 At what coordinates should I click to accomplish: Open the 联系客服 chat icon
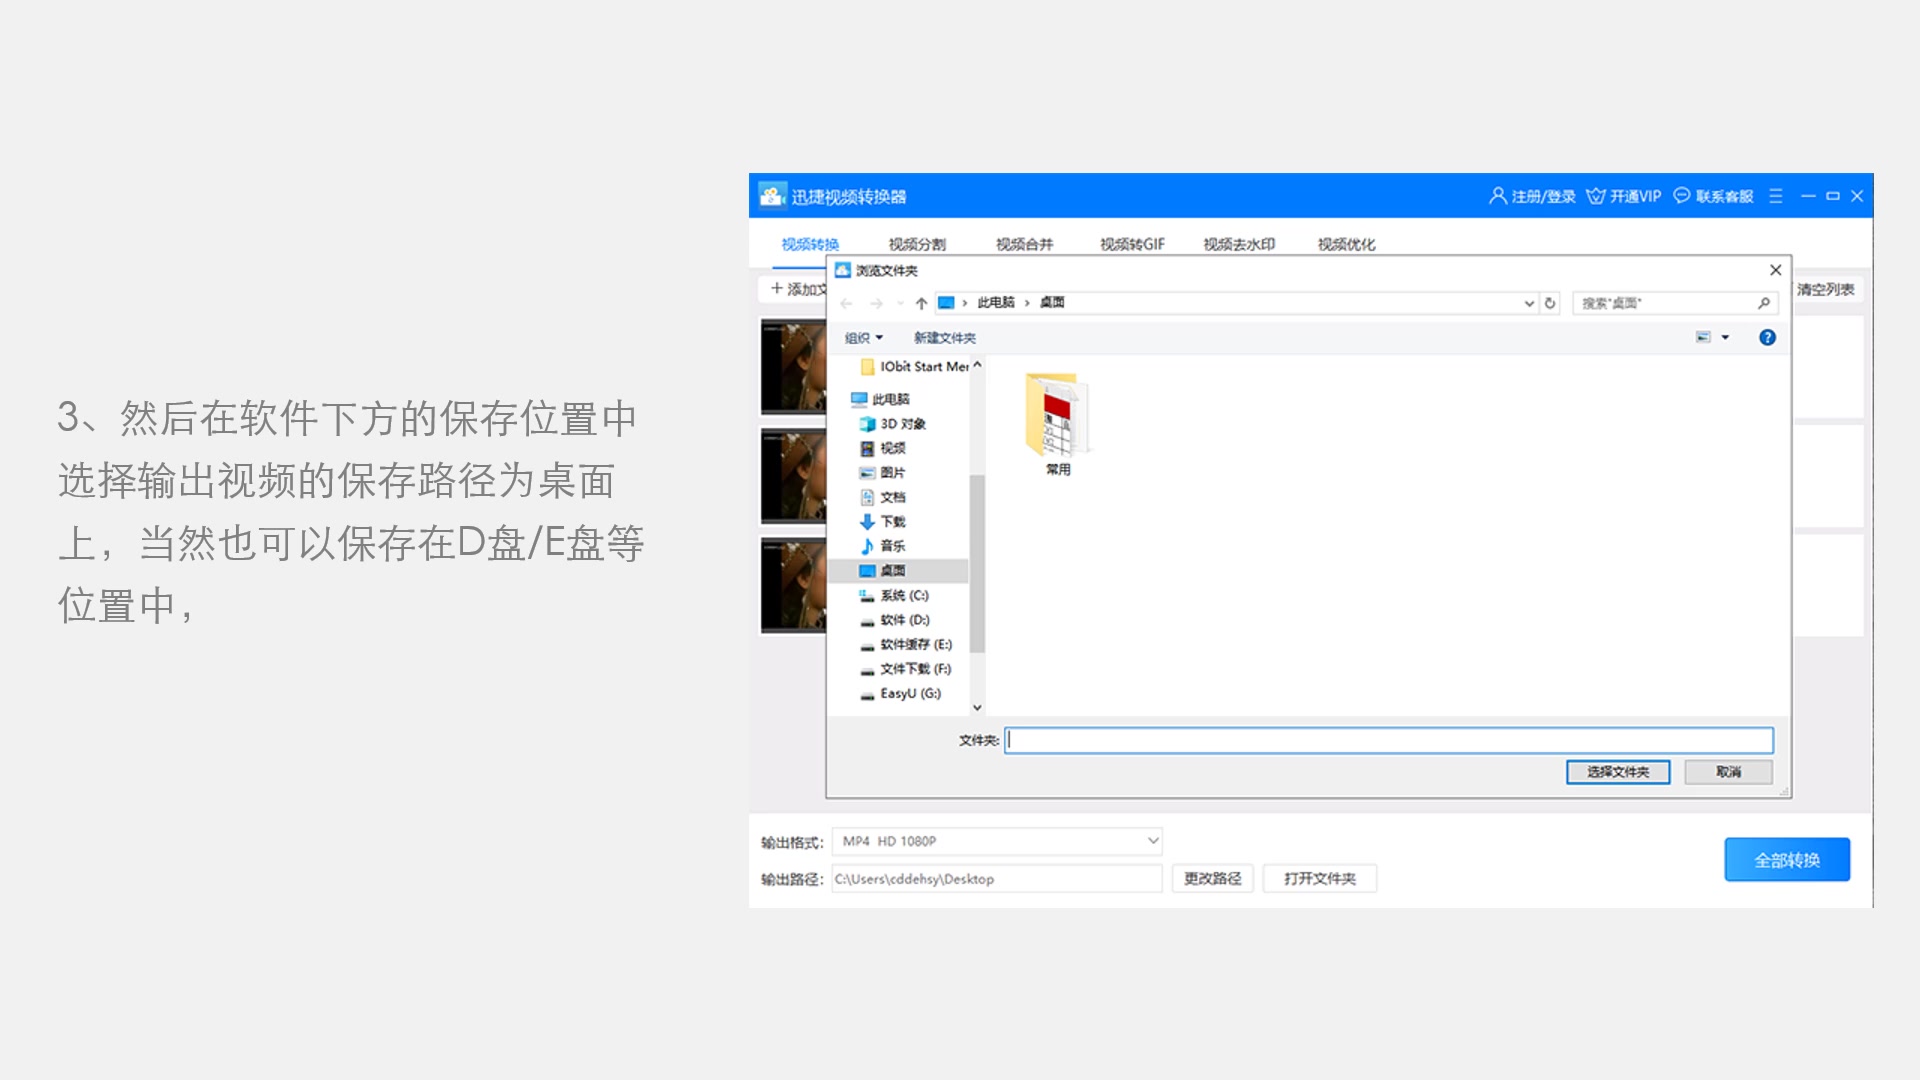[1682, 196]
